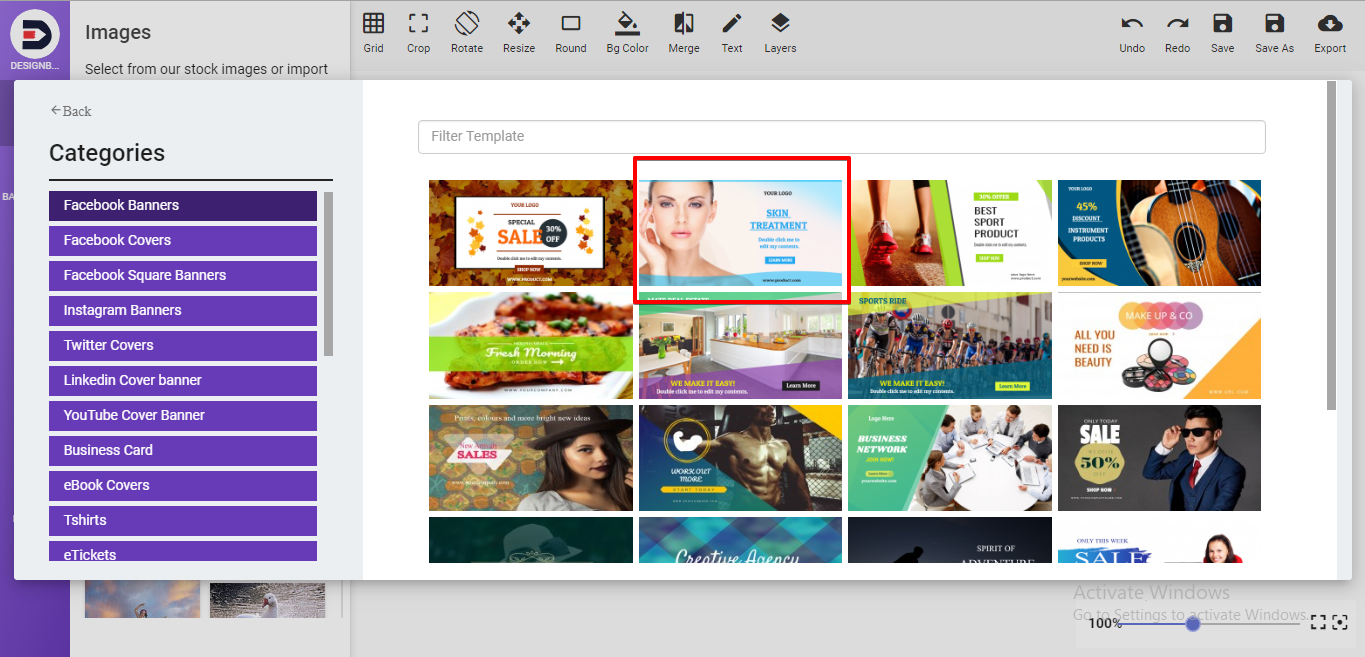The image size is (1365, 657).
Task: Select eBook Covers category
Action: click(183, 485)
